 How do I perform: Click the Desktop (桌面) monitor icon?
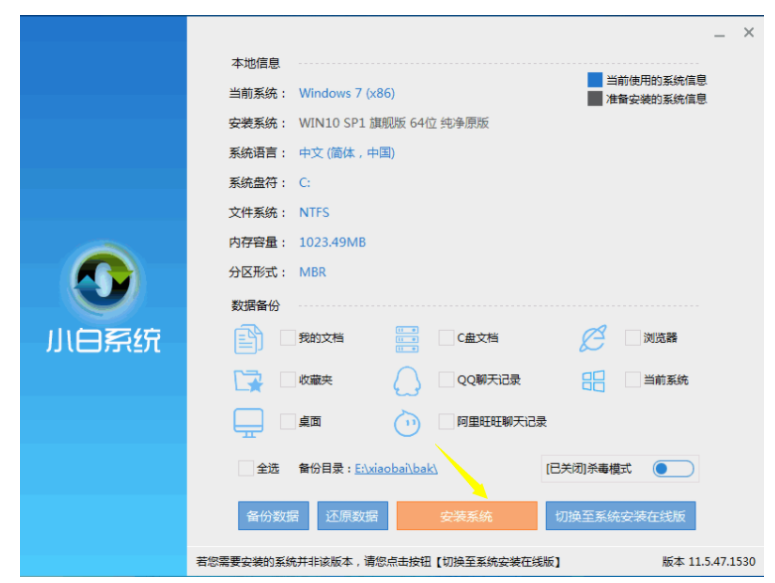tap(248, 422)
